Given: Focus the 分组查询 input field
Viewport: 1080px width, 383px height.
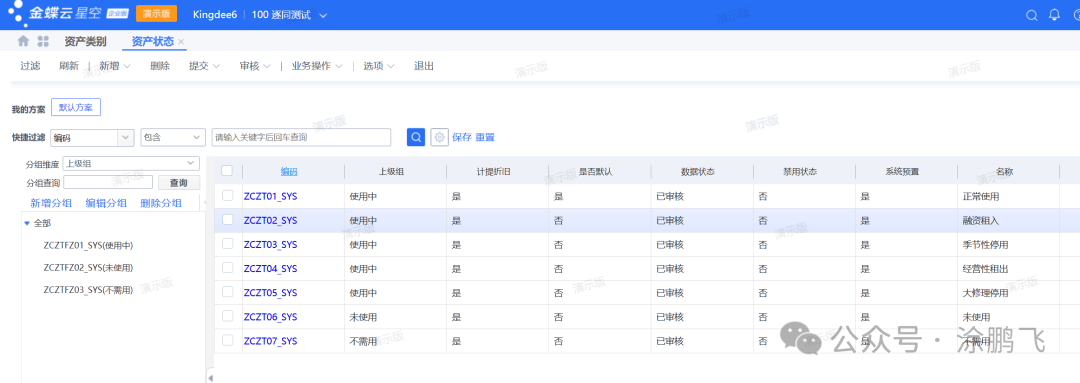Looking at the screenshot, I should tap(107, 183).
